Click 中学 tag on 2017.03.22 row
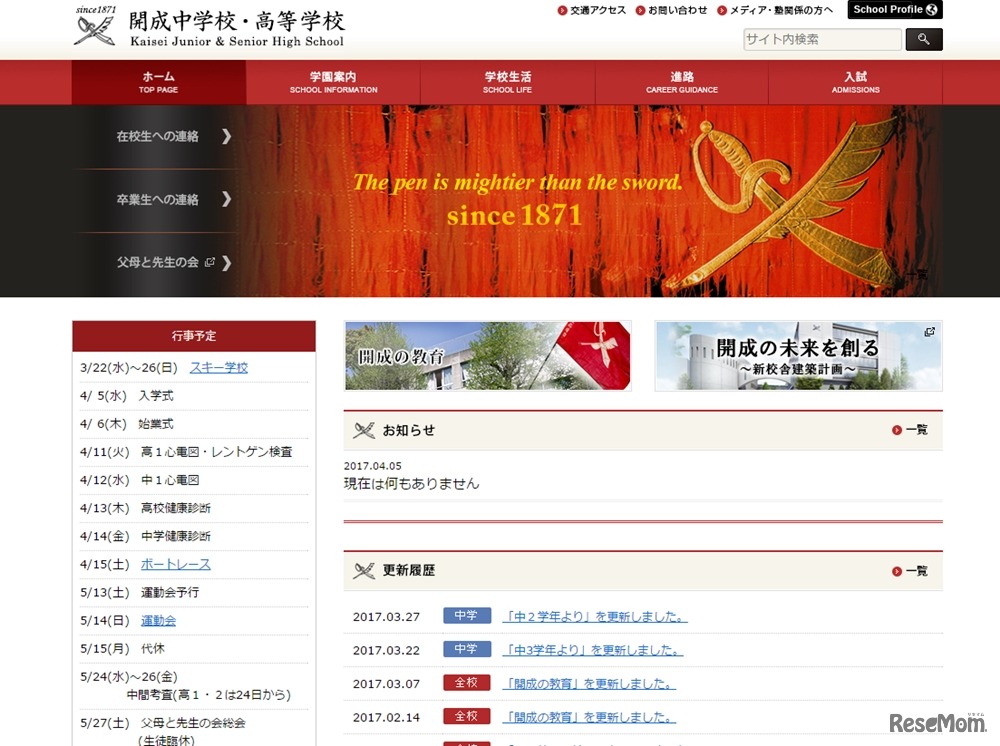Screen dimensions: 1000x746 467,649
